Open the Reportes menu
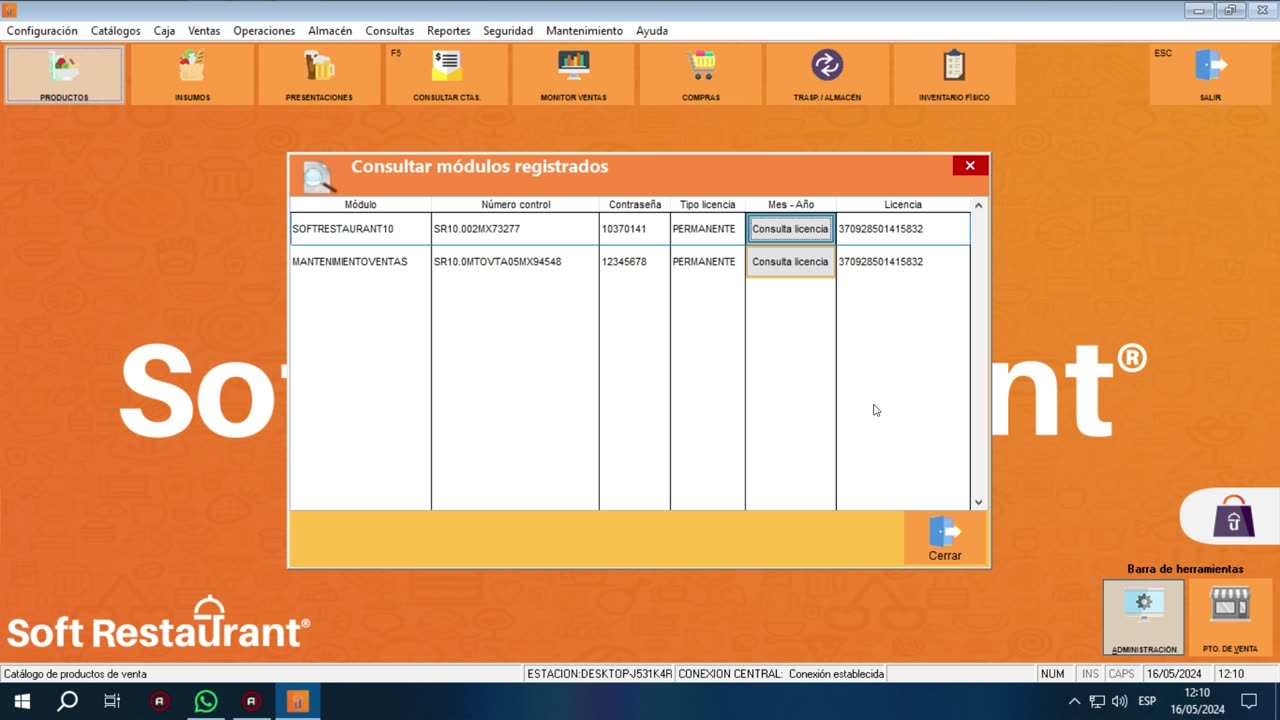Image resolution: width=1280 pixels, height=720 pixels. point(449,31)
